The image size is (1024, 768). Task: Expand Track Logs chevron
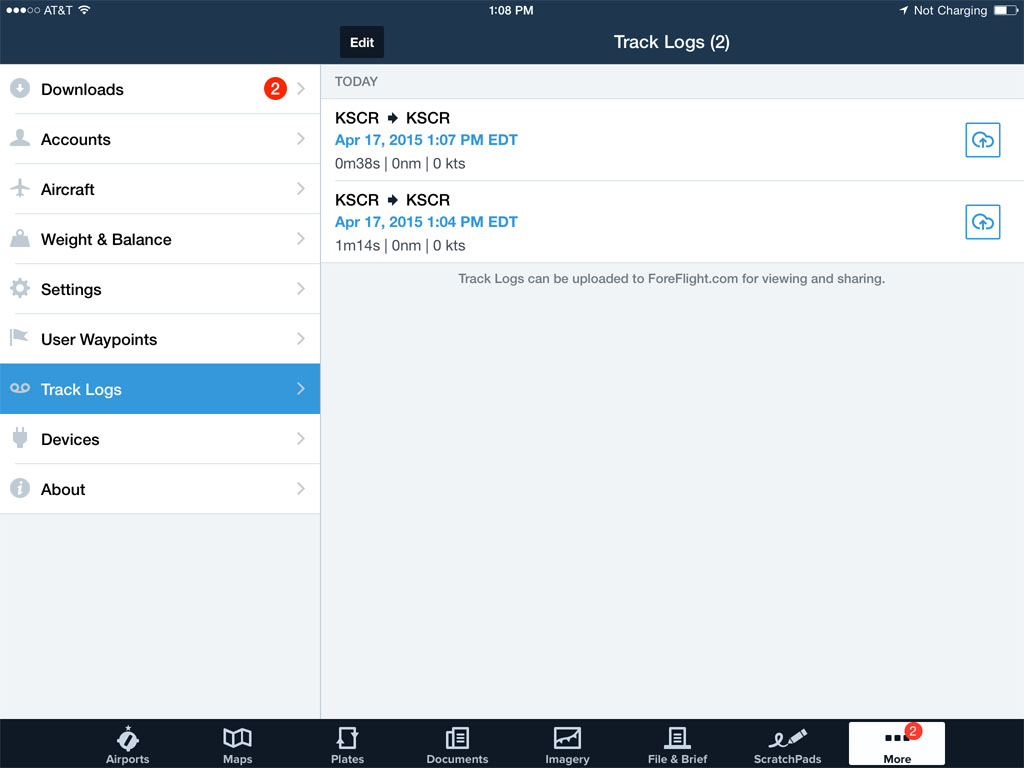click(300, 389)
